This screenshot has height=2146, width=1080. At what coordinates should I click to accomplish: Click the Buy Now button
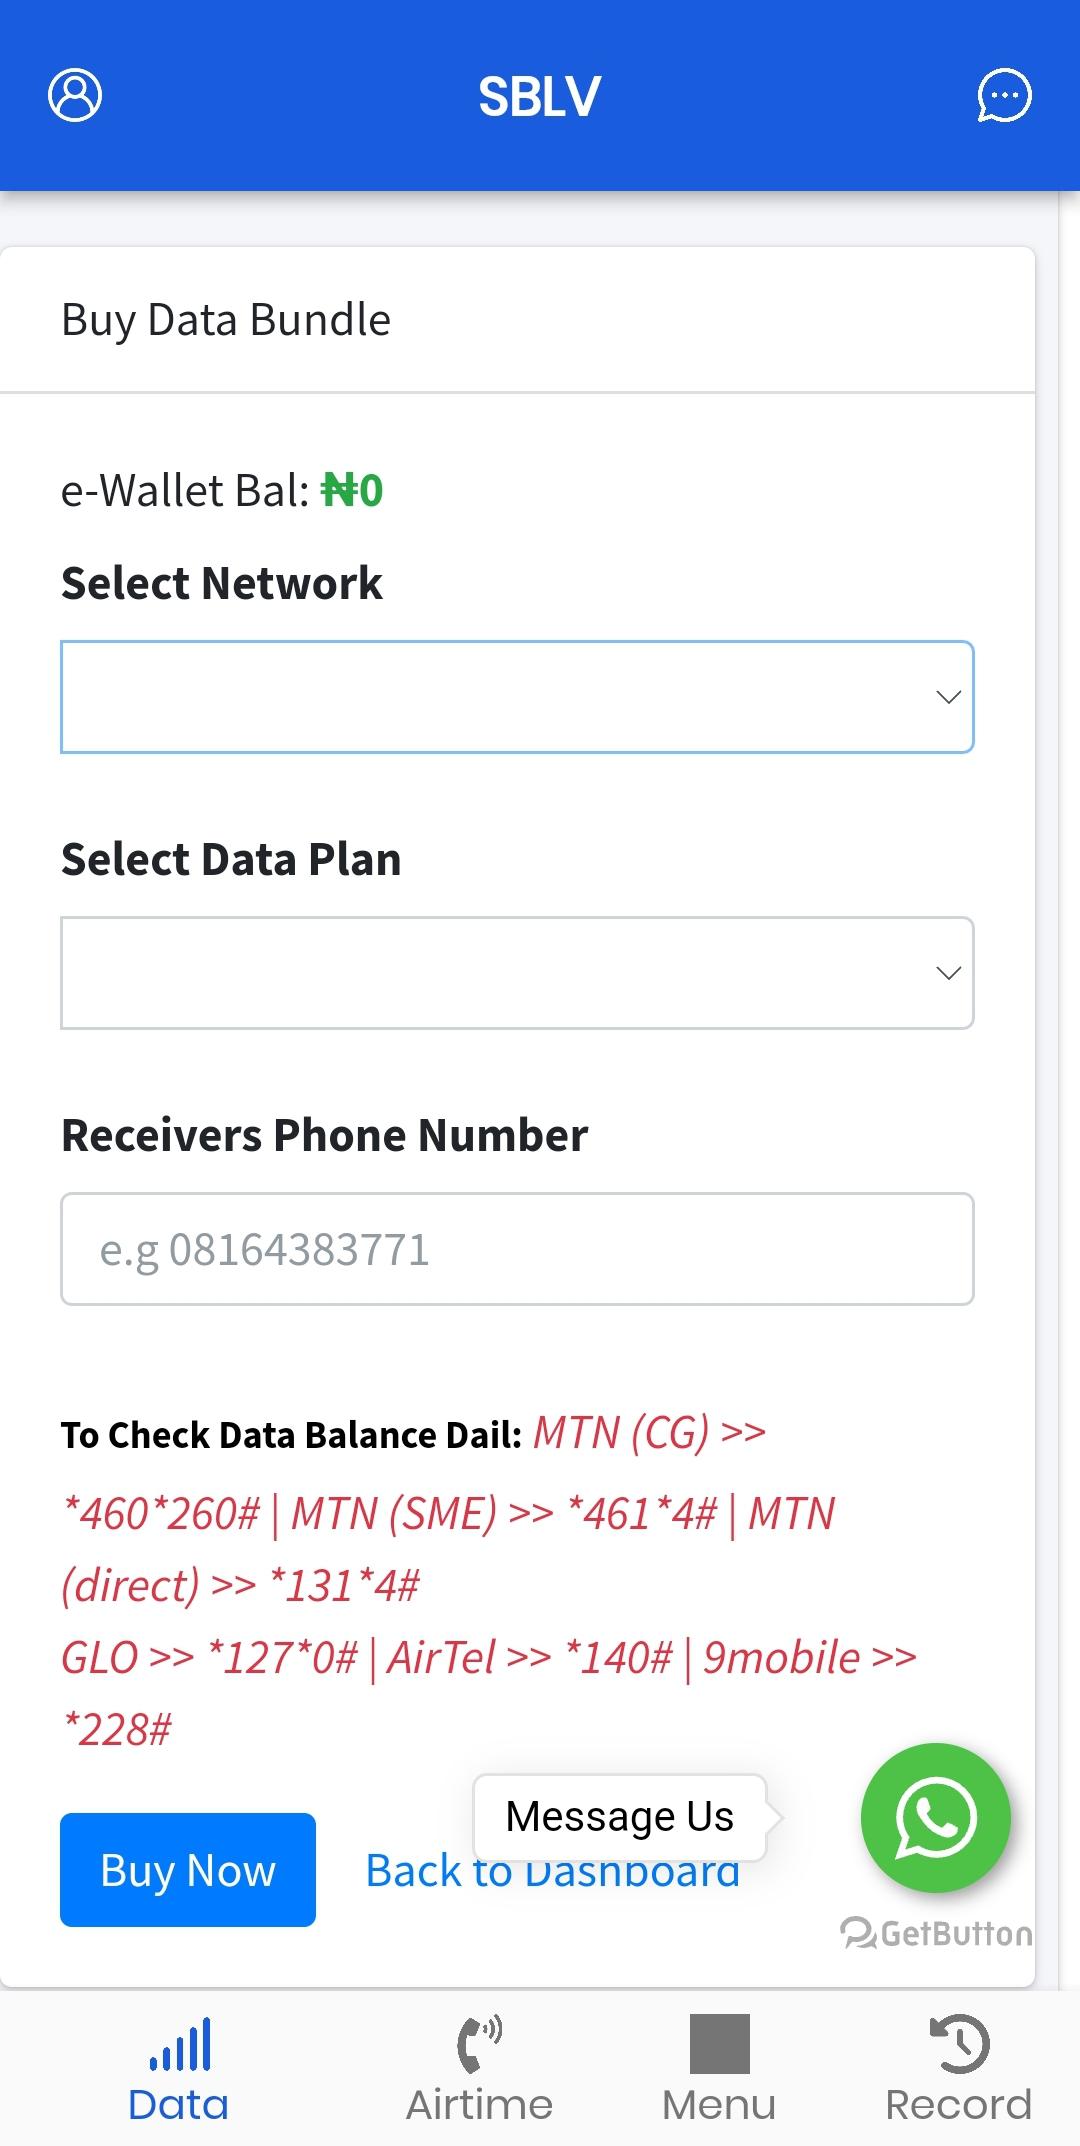pos(188,1870)
